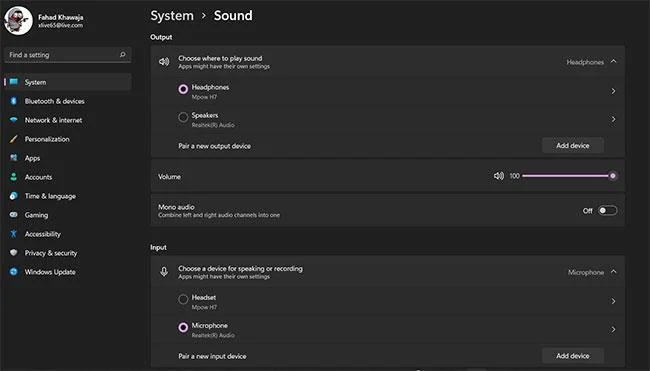This screenshot has width=650, height=371.
Task: Open the Network & internet section
Action: coord(68,120)
